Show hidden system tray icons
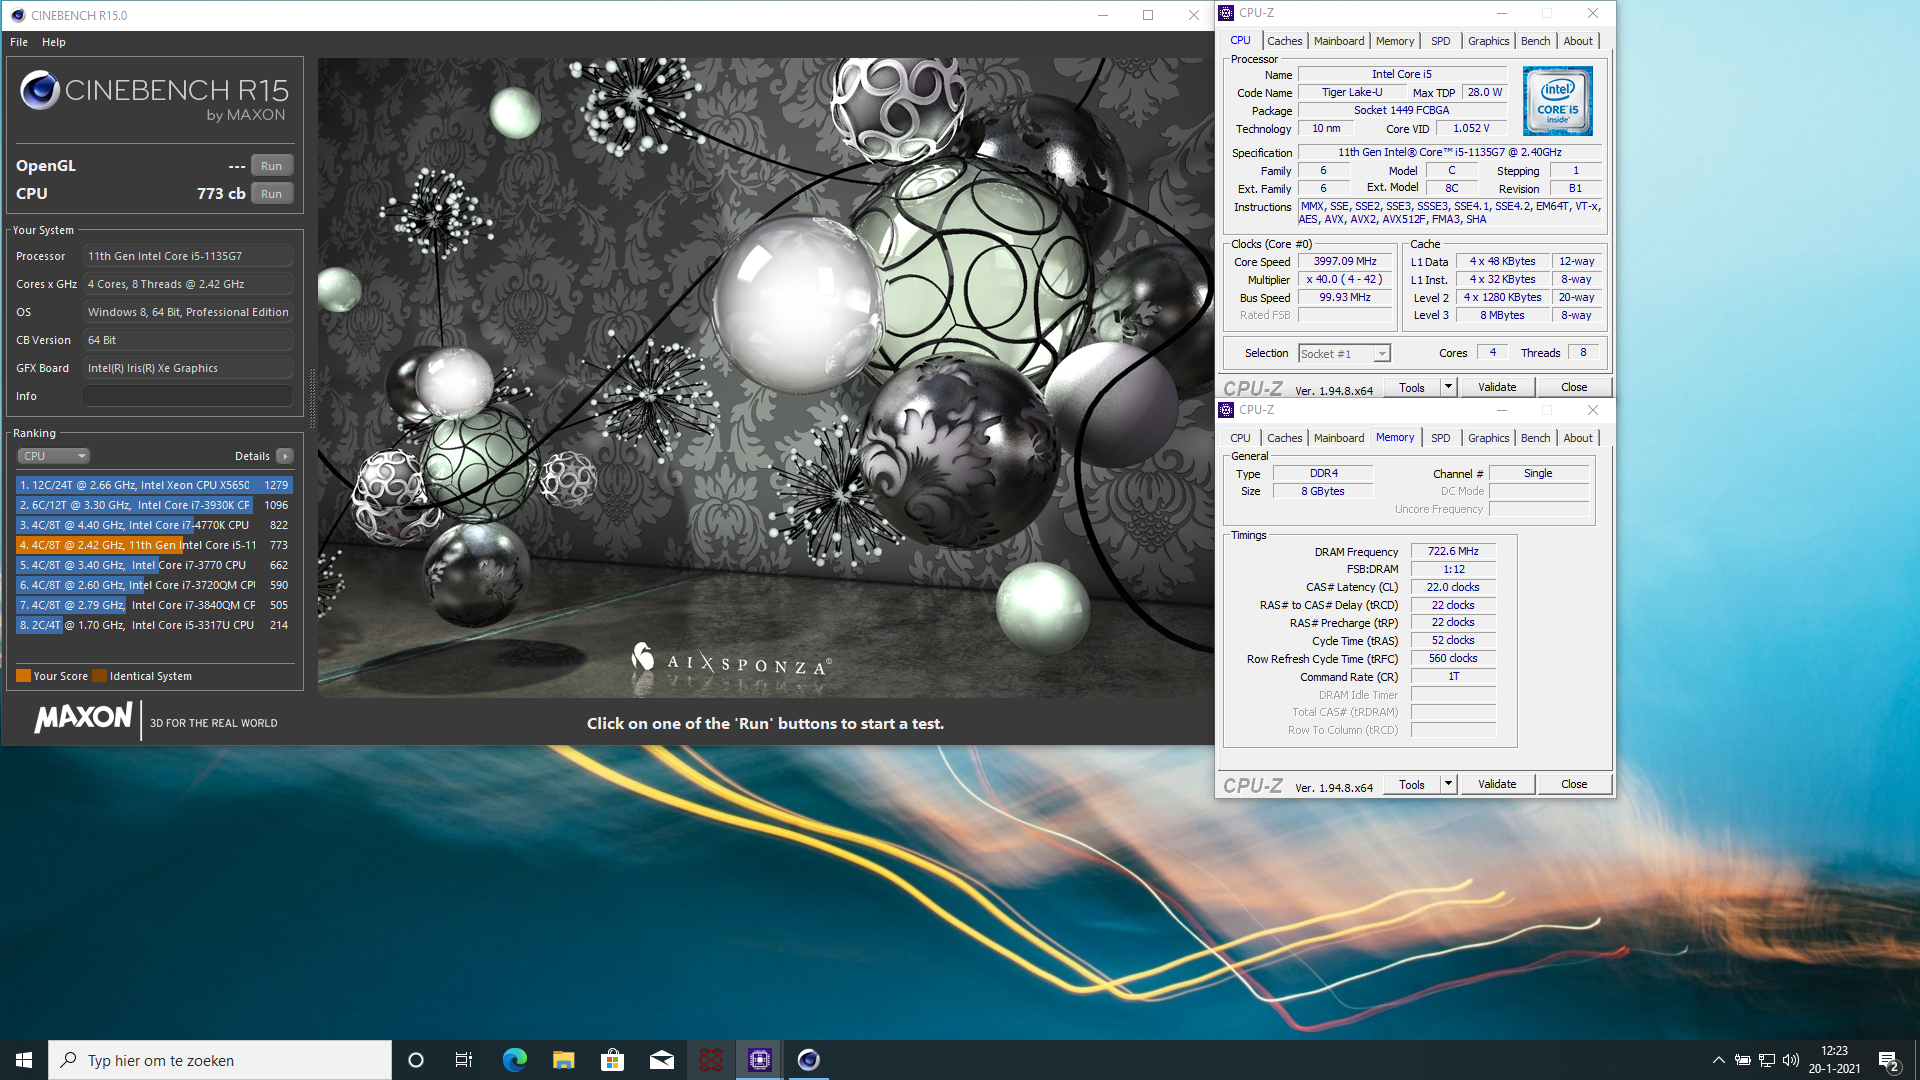 [1718, 1060]
